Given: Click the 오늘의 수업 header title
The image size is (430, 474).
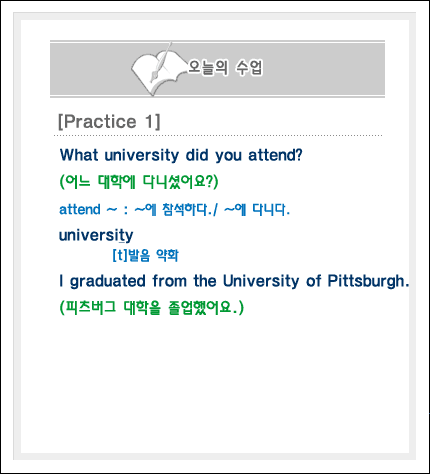Looking at the screenshot, I should point(225,68).
